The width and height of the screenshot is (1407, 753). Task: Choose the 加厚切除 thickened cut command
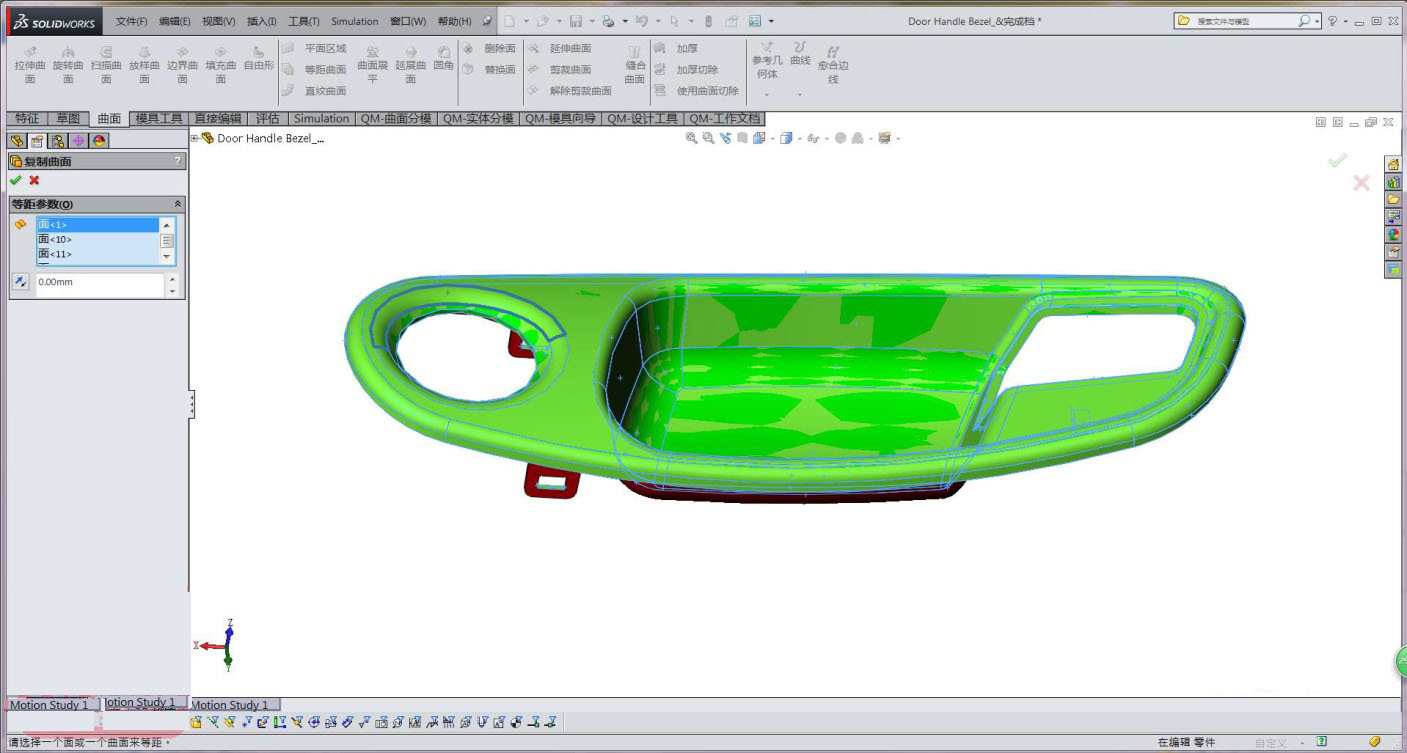(x=687, y=69)
